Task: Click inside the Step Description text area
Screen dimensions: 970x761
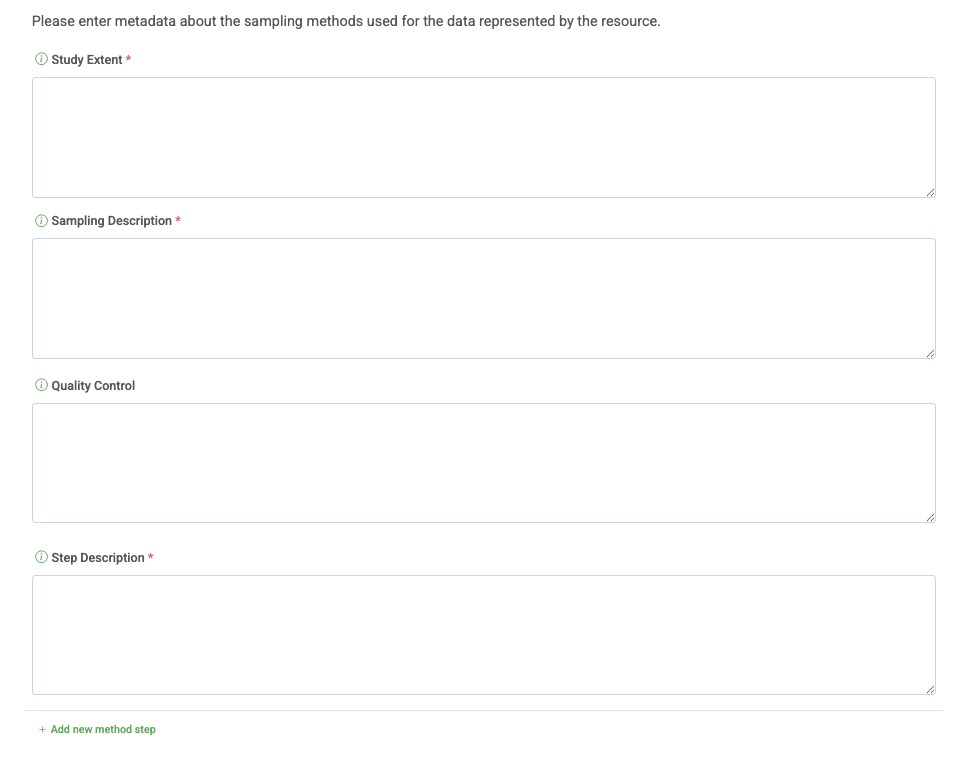Action: point(484,634)
